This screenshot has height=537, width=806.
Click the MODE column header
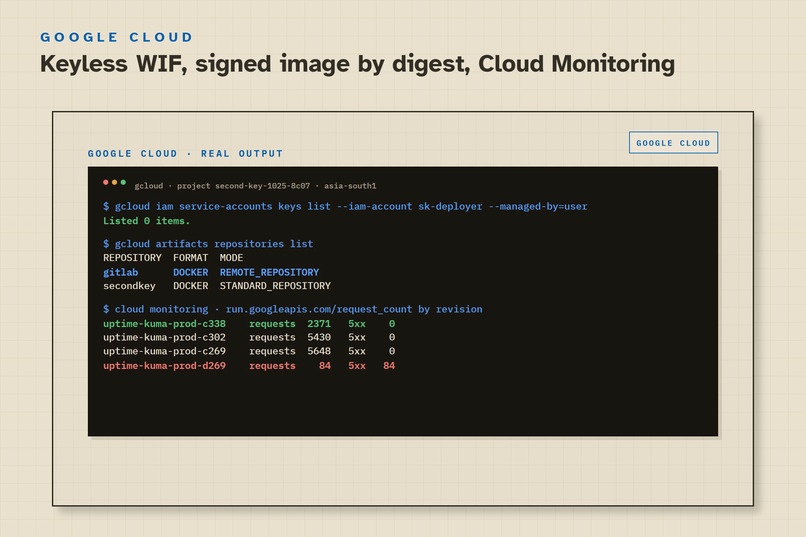click(231, 258)
